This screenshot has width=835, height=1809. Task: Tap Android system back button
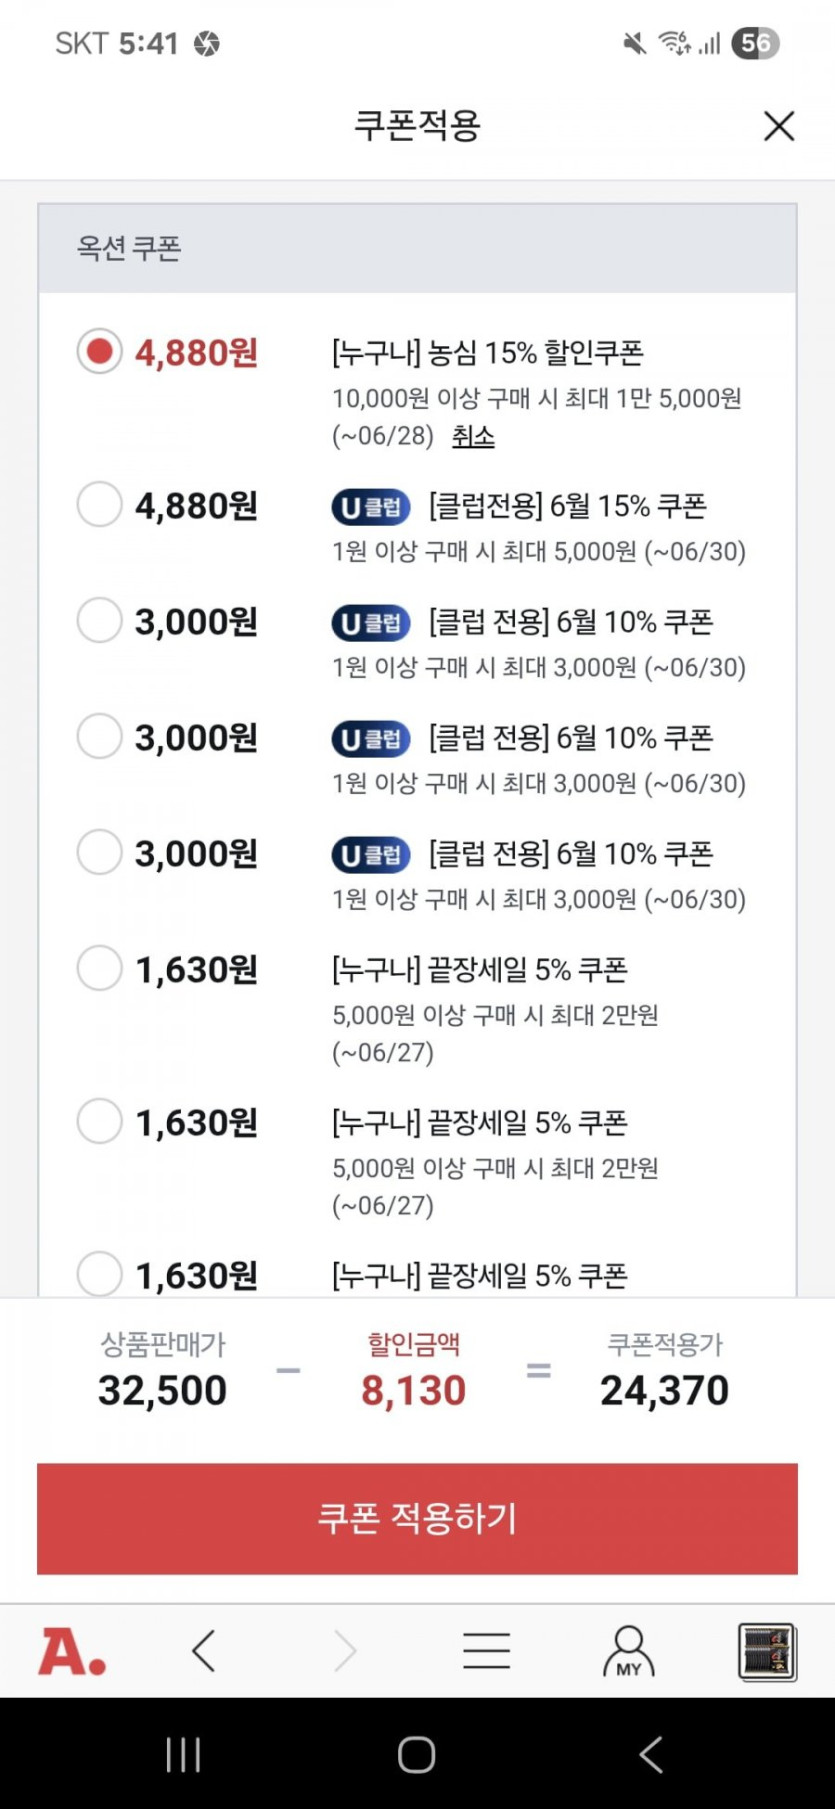(x=651, y=1754)
